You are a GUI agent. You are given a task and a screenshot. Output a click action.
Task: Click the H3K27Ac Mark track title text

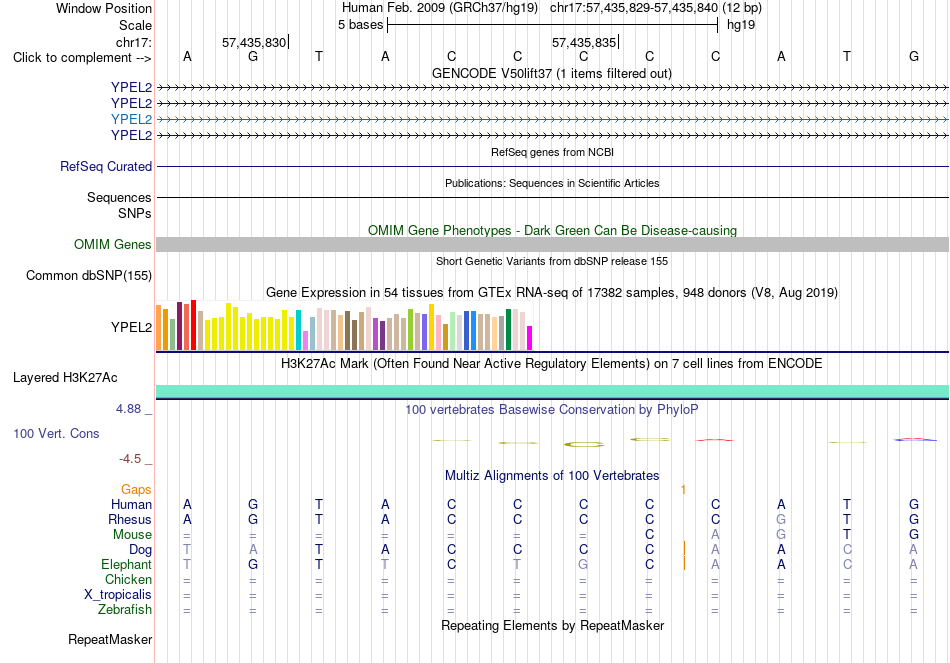(x=552, y=364)
